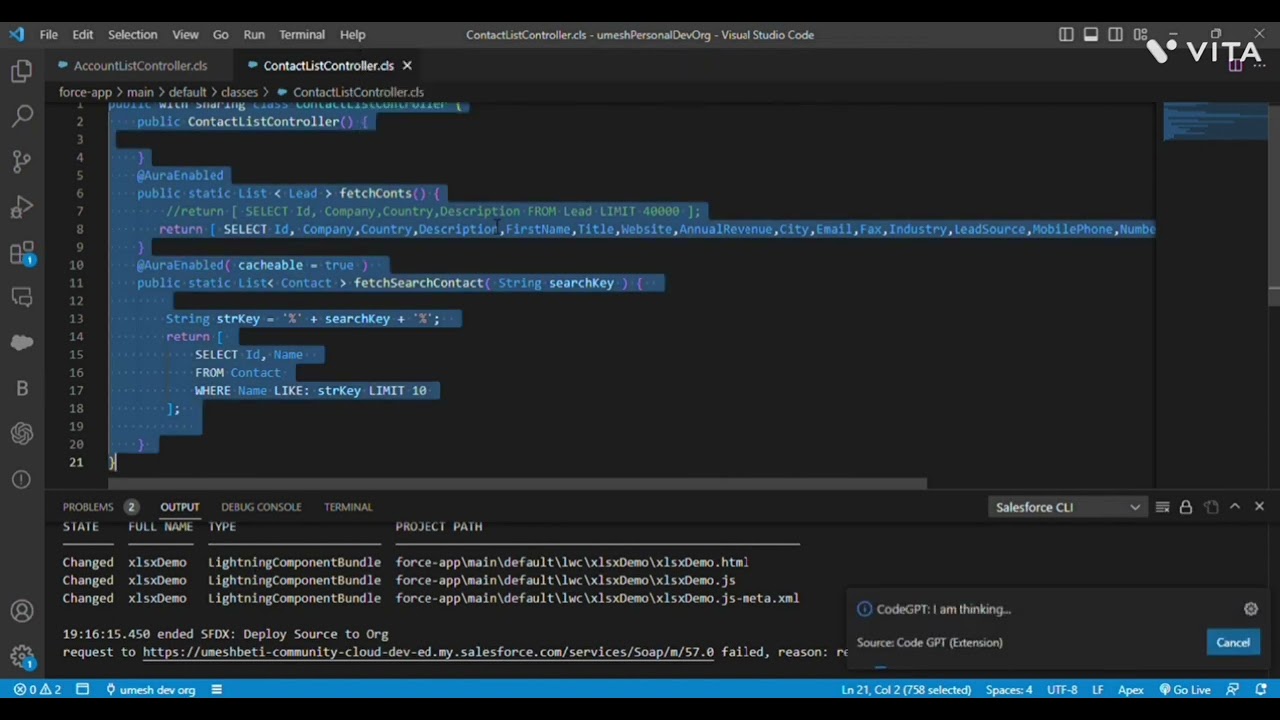Click the 'umesh dev org' status item
This screenshot has height=720, width=1280.
(x=150, y=690)
